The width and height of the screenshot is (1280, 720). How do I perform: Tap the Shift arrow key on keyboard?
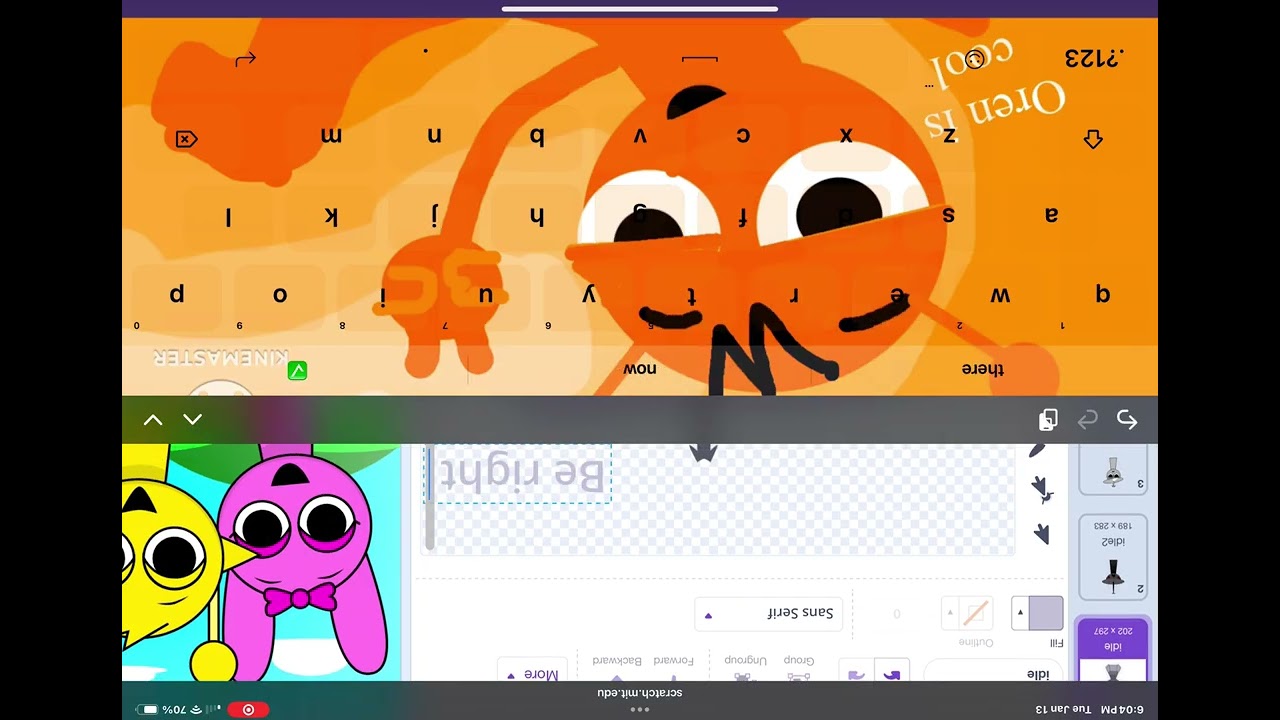pos(1093,139)
